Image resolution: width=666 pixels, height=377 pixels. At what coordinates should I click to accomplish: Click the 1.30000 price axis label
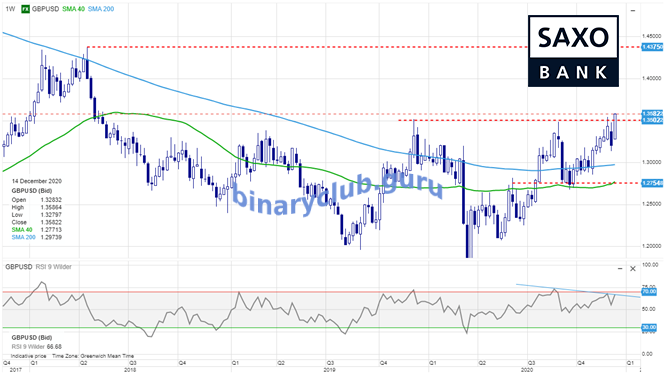(x=652, y=162)
